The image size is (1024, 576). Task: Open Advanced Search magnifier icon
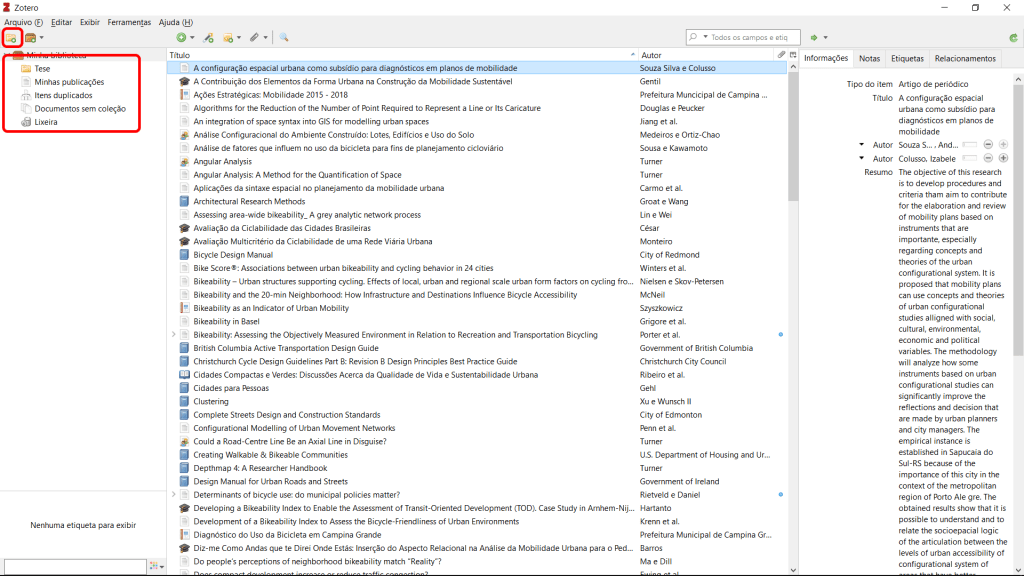click(284, 37)
